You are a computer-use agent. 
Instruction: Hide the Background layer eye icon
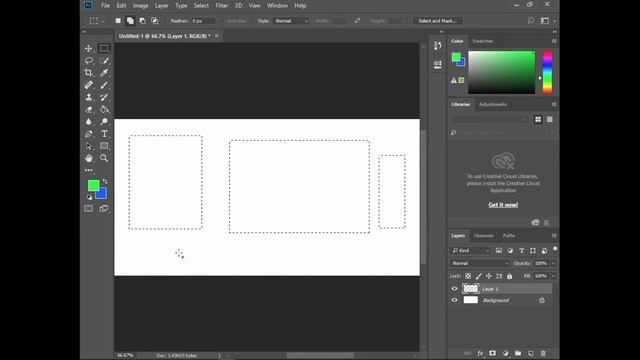[x=454, y=300]
